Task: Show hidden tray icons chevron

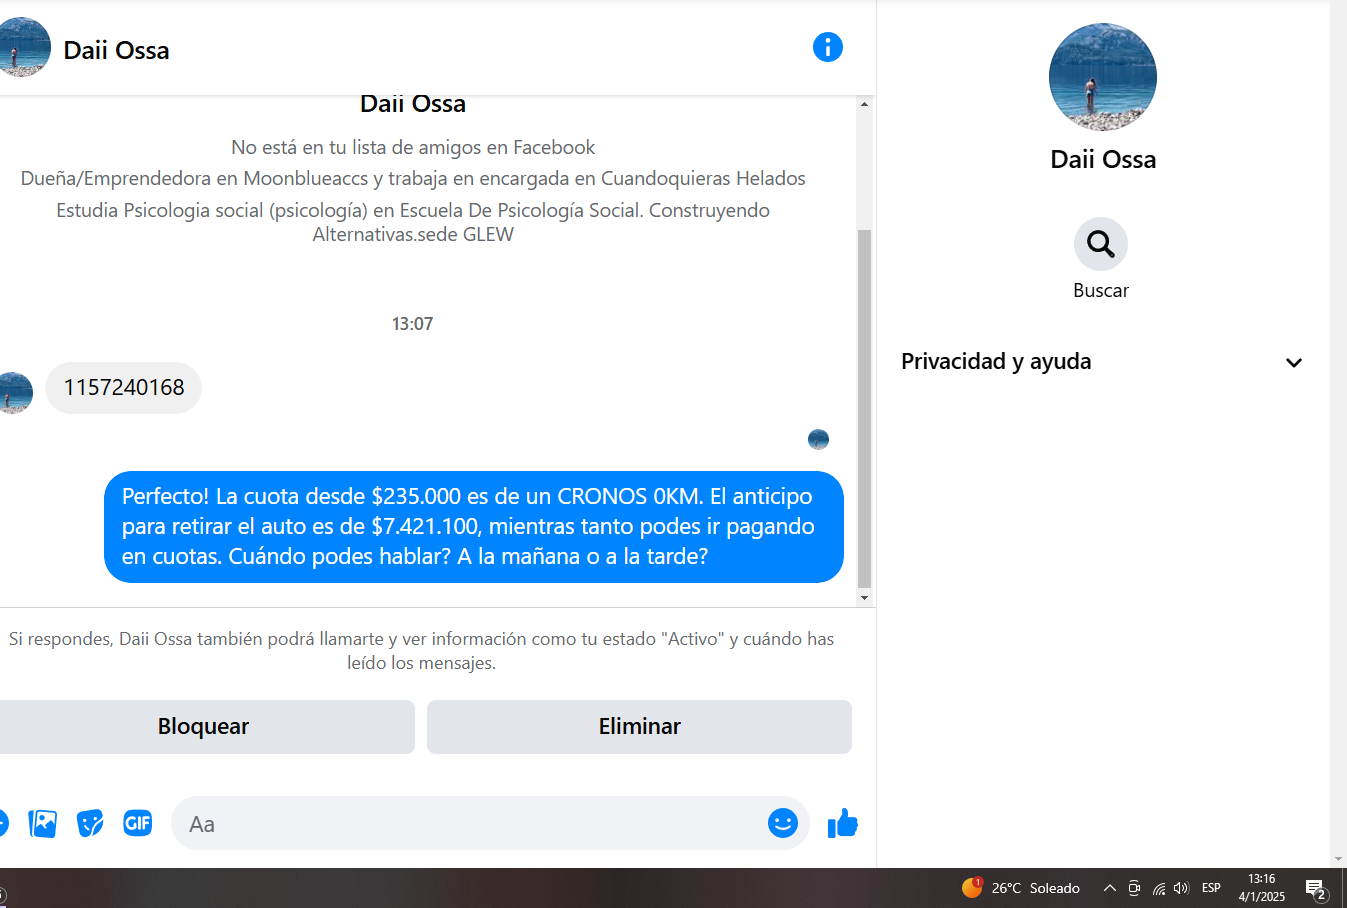Action: click(1110, 888)
